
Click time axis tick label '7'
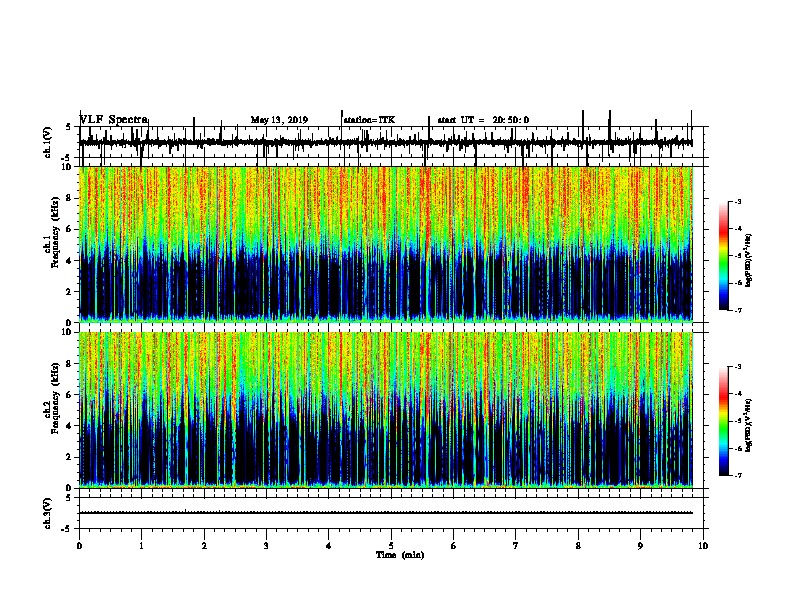click(516, 546)
